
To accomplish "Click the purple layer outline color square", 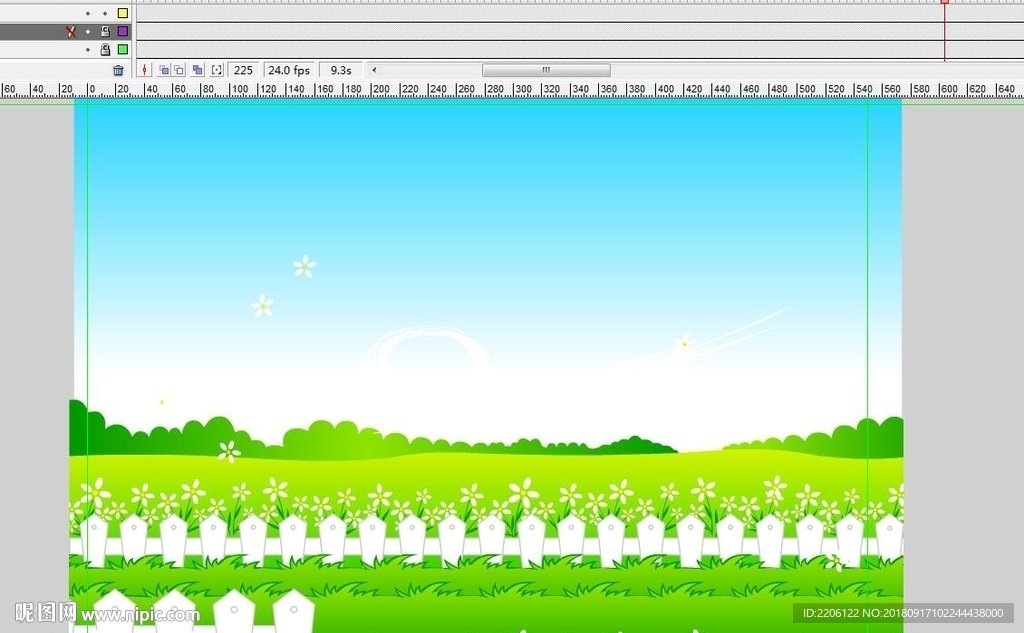I will [x=123, y=31].
